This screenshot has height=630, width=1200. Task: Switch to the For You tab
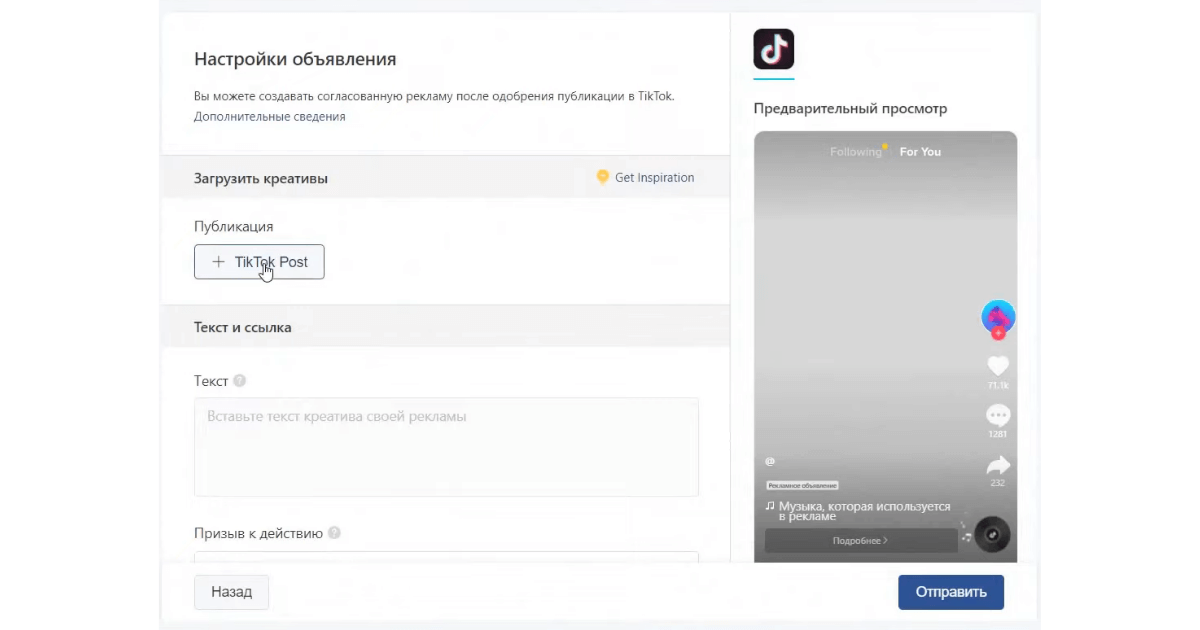click(920, 152)
